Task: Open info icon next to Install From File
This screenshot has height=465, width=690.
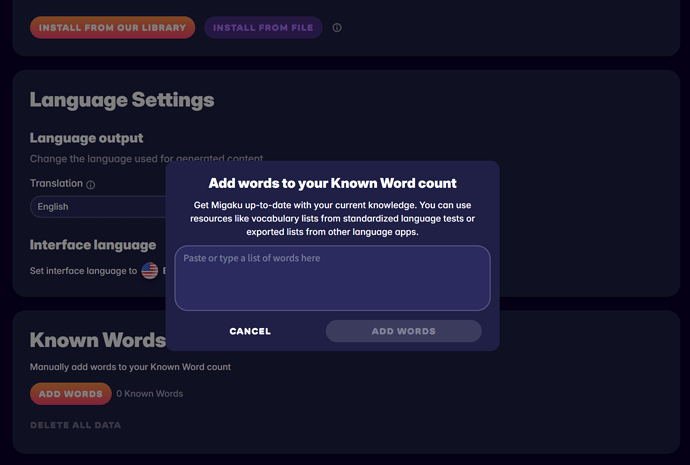Action: [x=337, y=28]
